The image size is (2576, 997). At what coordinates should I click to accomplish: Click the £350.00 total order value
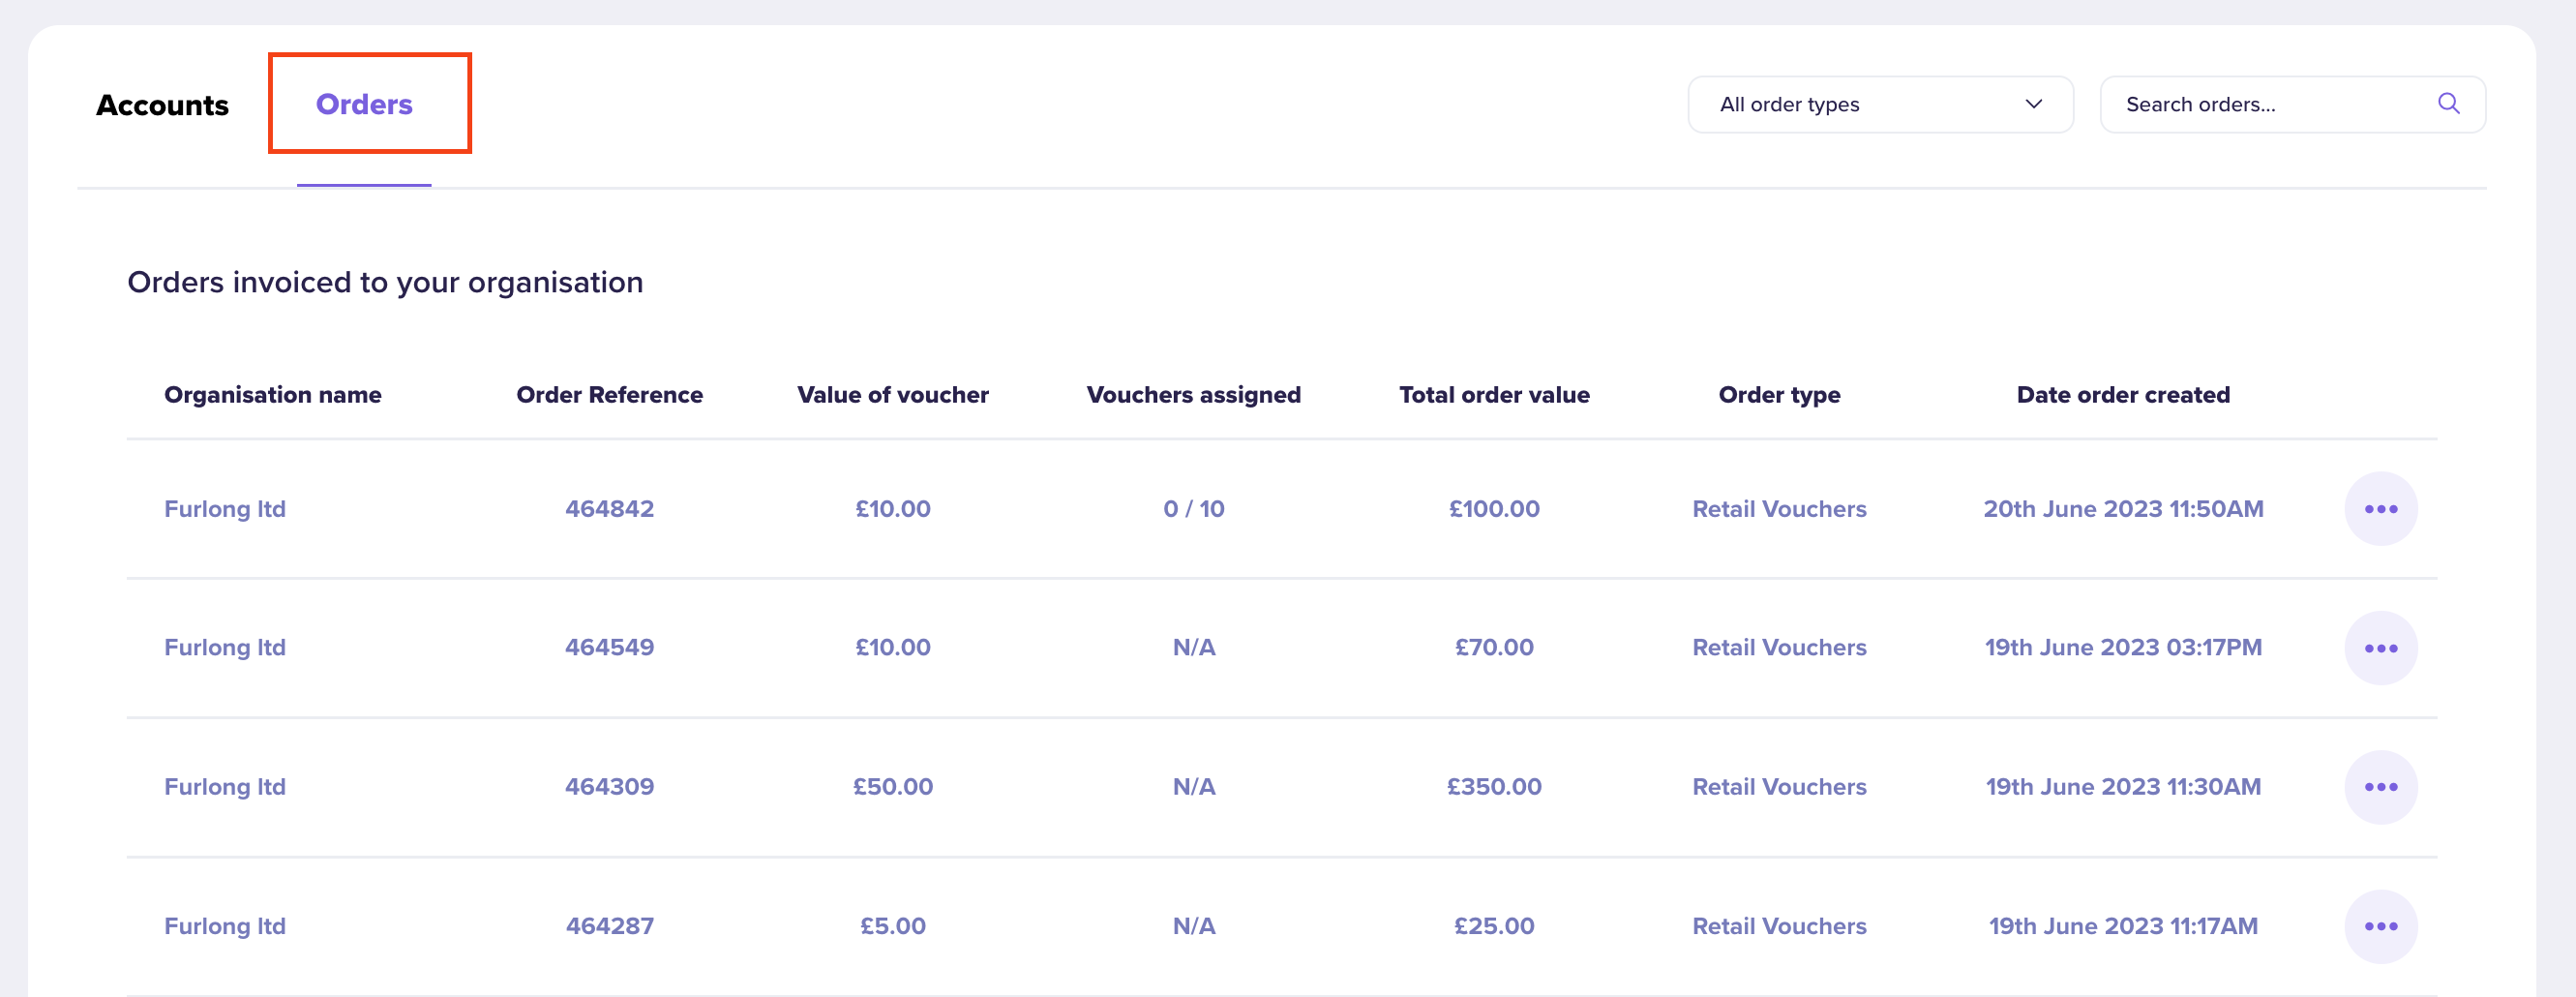pyautogui.click(x=1494, y=787)
